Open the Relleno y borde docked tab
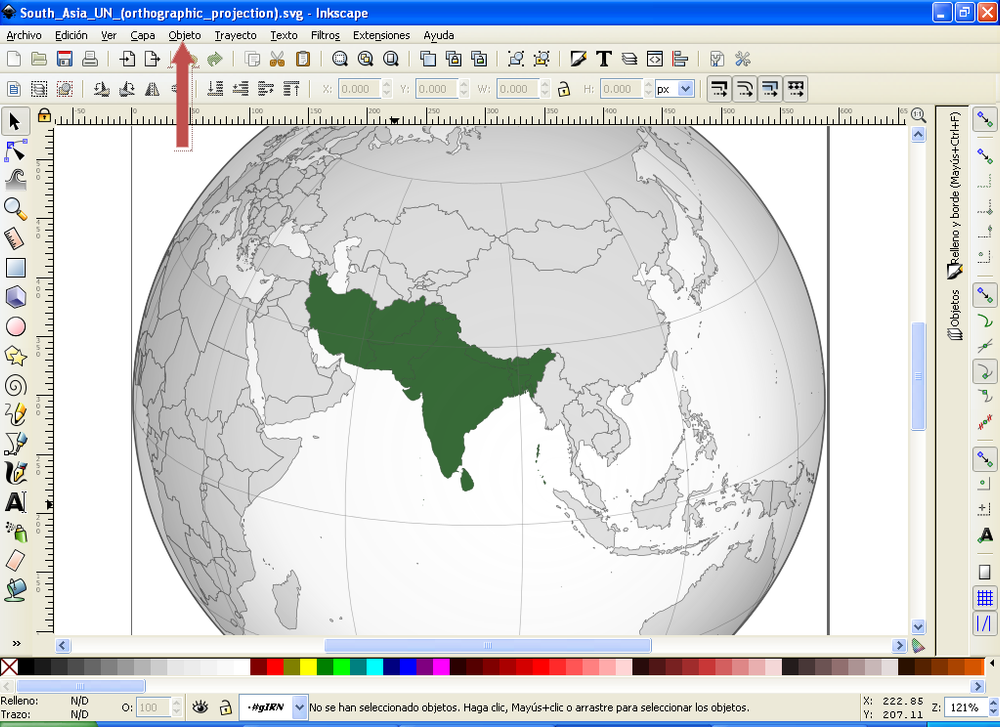 (x=955, y=196)
